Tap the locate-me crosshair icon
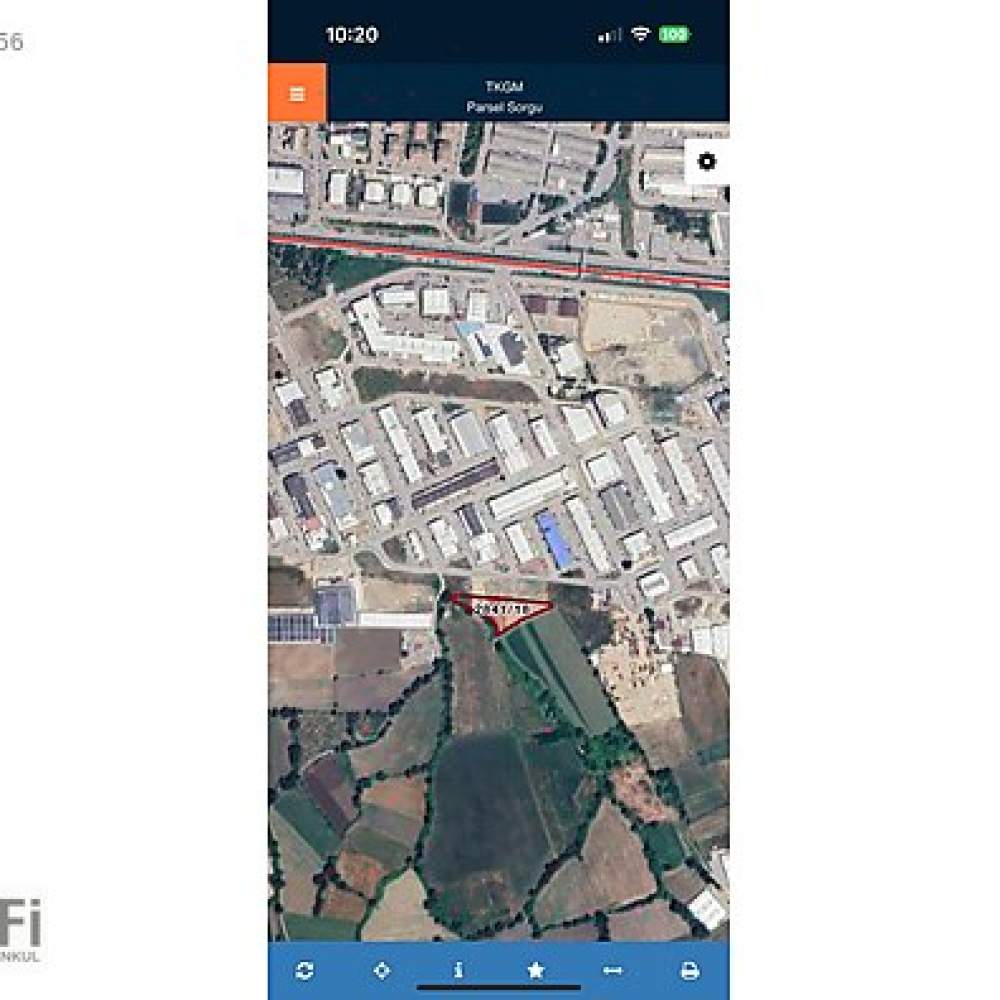The width and height of the screenshot is (1000, 1000). point(381,970)
